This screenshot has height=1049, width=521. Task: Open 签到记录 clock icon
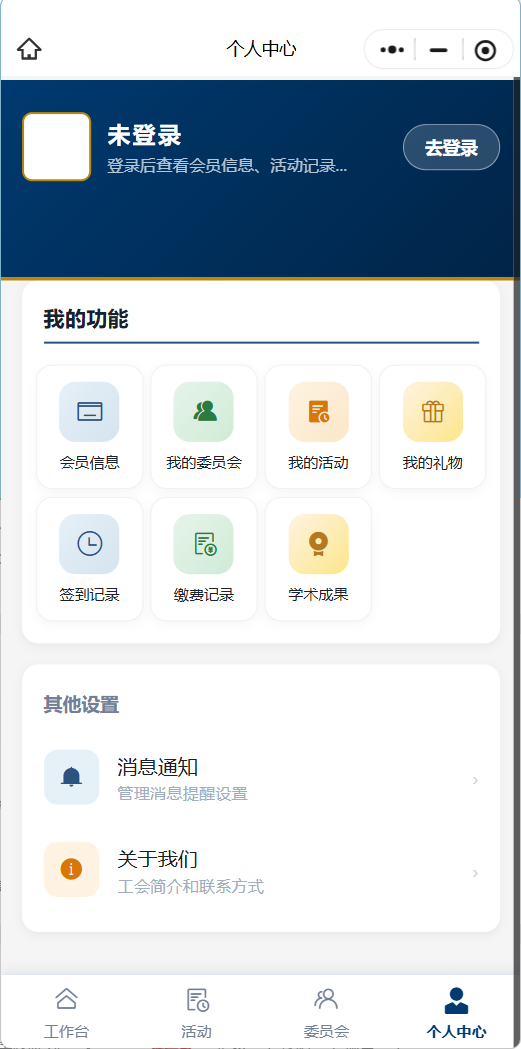tap(89, 544)
